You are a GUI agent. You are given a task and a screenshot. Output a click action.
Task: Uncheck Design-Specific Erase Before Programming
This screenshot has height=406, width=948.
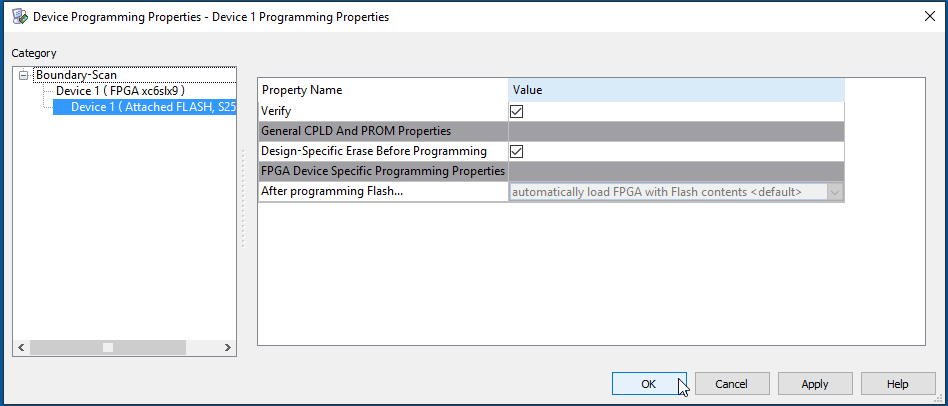(x=517, y=151)
